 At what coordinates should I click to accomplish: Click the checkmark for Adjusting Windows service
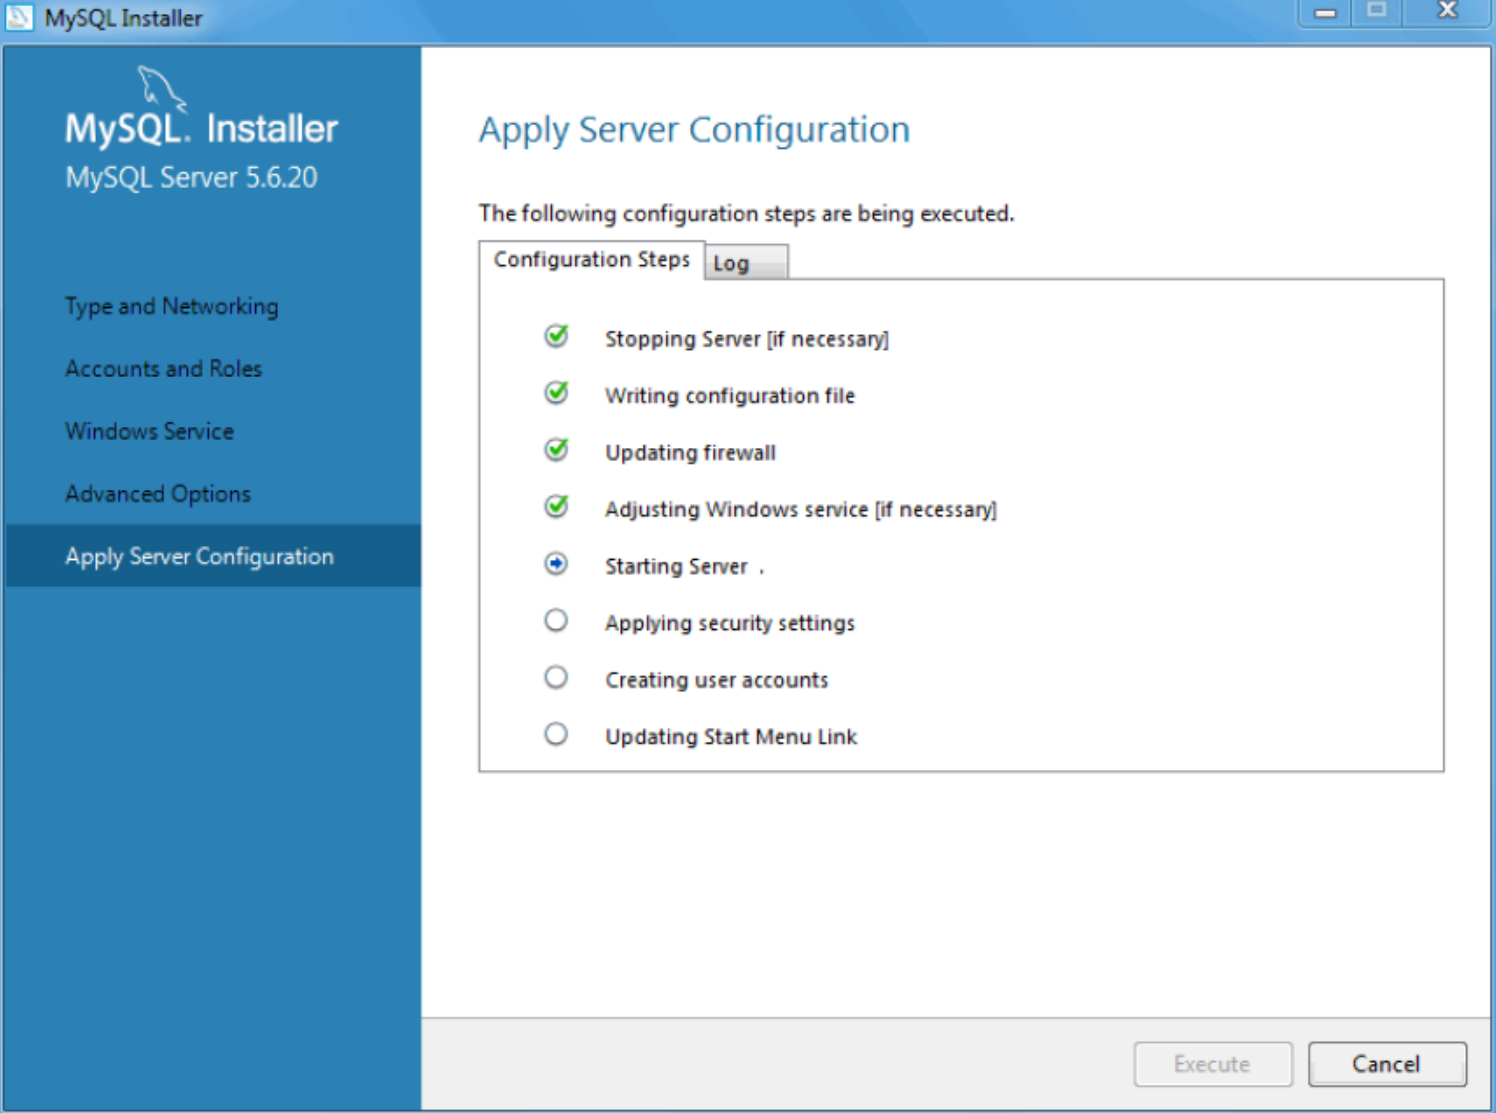point(556,508)
